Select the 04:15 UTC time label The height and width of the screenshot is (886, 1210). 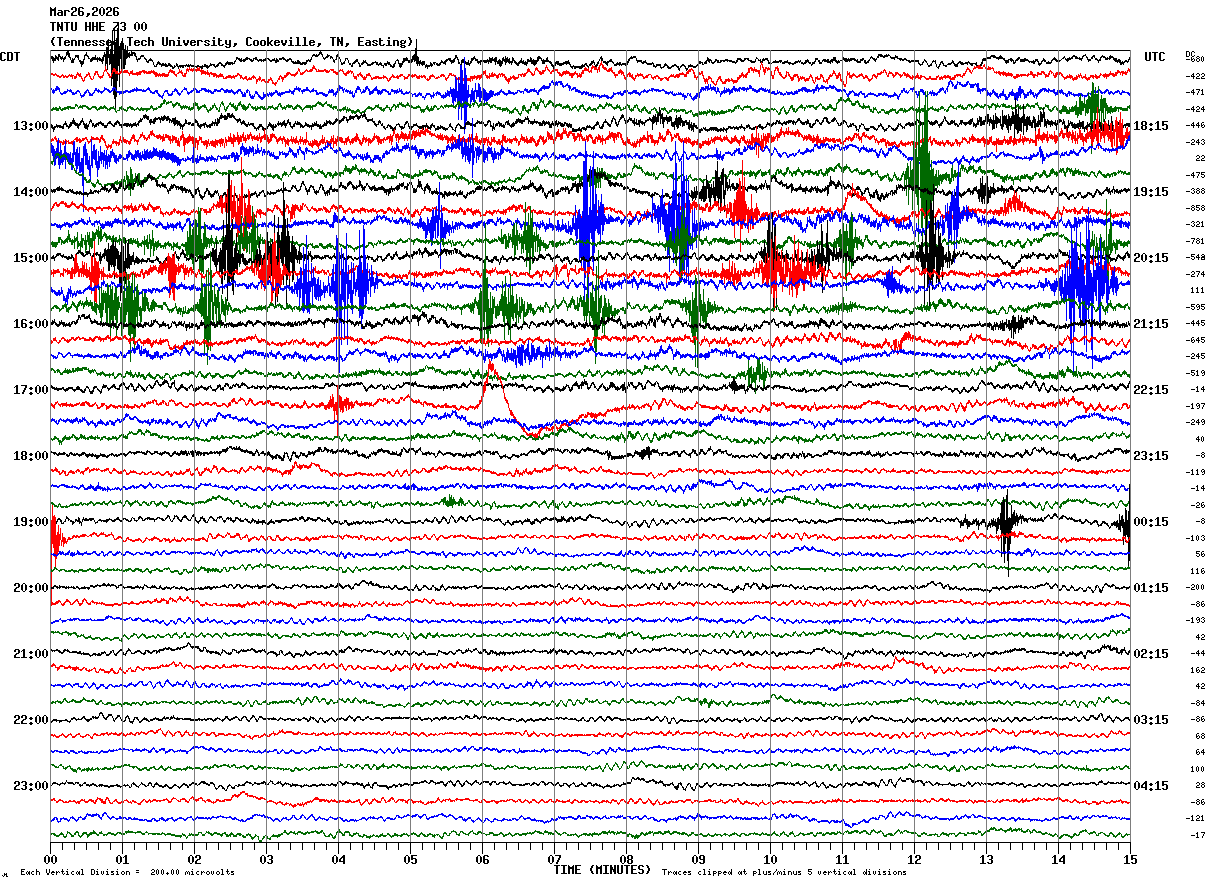[1152, 786]
